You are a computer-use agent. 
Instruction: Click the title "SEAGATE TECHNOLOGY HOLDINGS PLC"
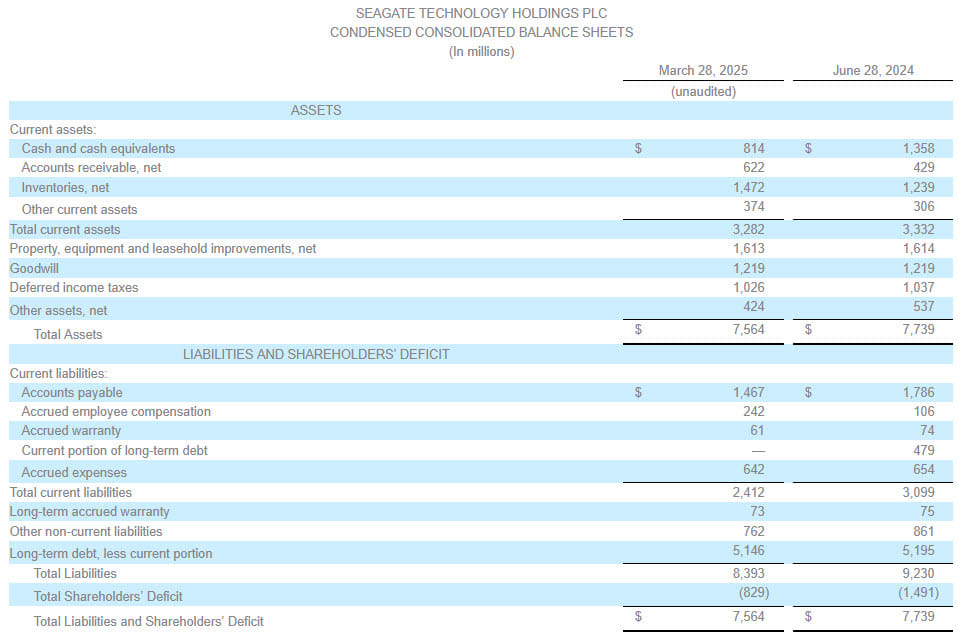click(481, 13)
